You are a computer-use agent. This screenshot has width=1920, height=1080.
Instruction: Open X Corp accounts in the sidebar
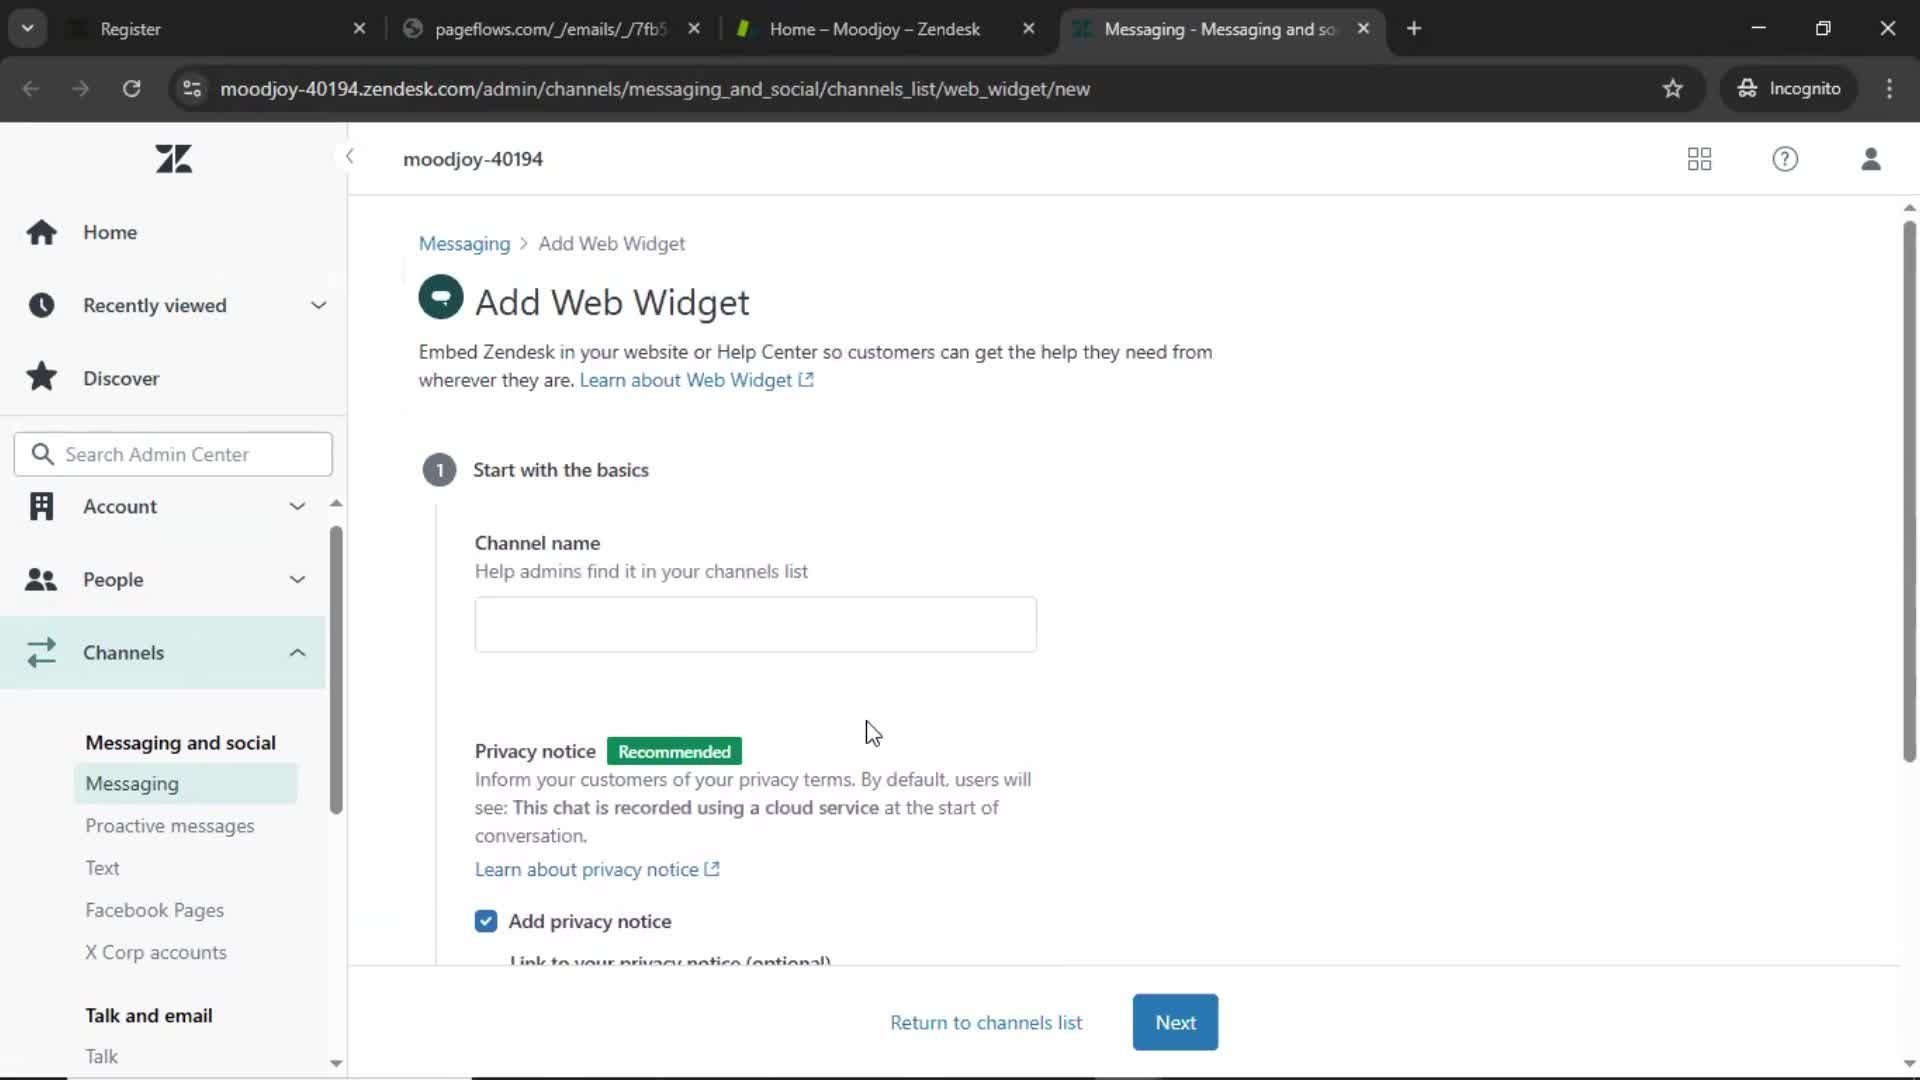(156, 952)
